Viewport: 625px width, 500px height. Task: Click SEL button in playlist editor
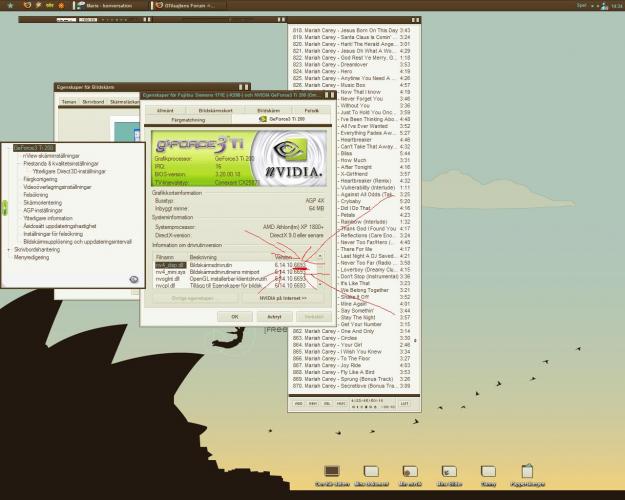(x=327, y=404)
